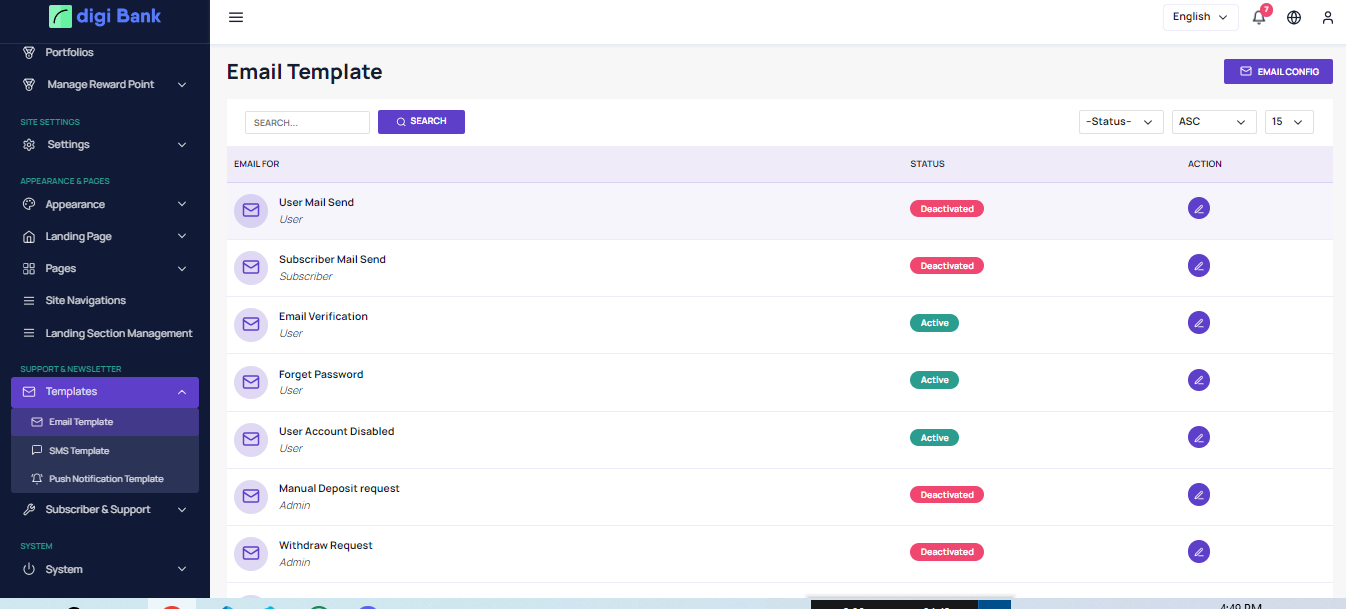1346x609 pixels.
Task: Click the globe icon in header
Action: tap(1294, 17)
